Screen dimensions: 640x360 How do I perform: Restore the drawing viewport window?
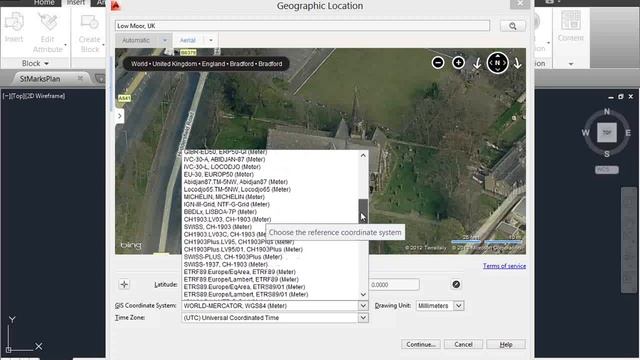tap(620, 97)
